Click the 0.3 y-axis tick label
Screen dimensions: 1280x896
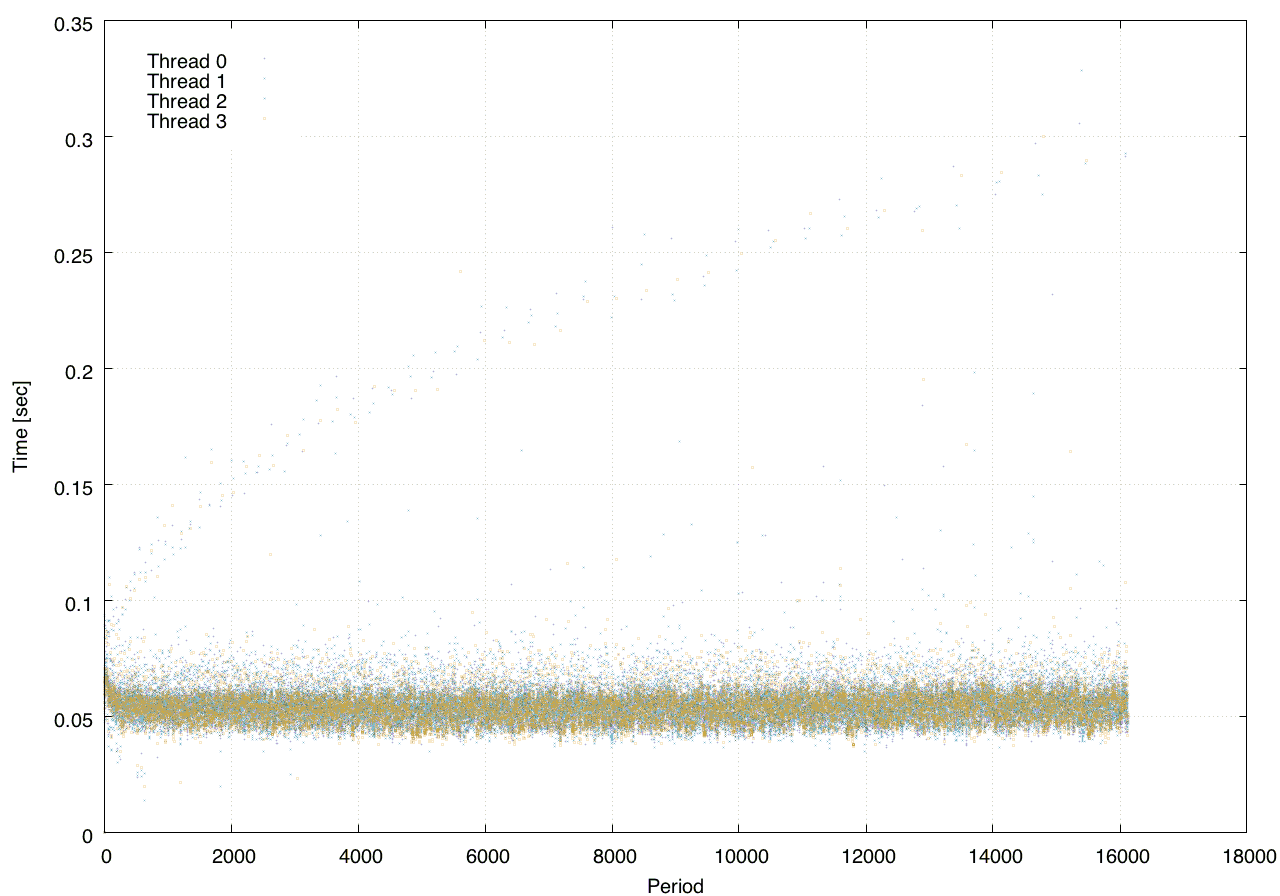[79, 138]
